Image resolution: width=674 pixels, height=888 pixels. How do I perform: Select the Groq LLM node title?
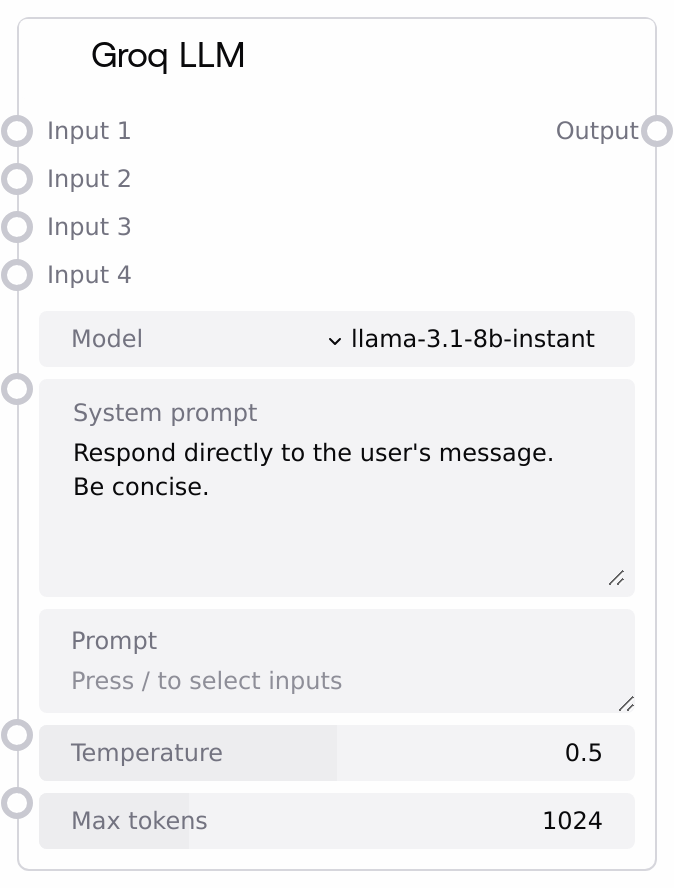(167, 56)
